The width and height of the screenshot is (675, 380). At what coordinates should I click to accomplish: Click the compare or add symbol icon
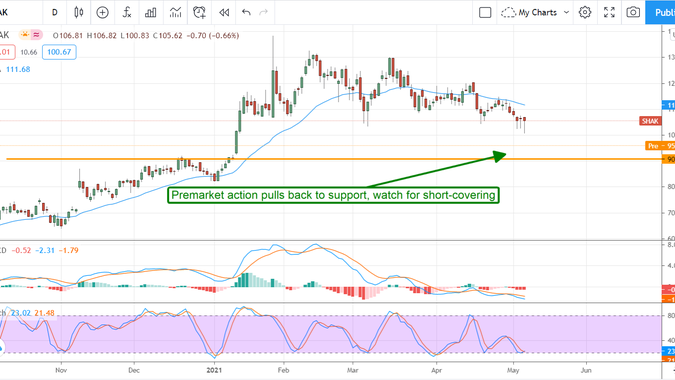(102, 12)
